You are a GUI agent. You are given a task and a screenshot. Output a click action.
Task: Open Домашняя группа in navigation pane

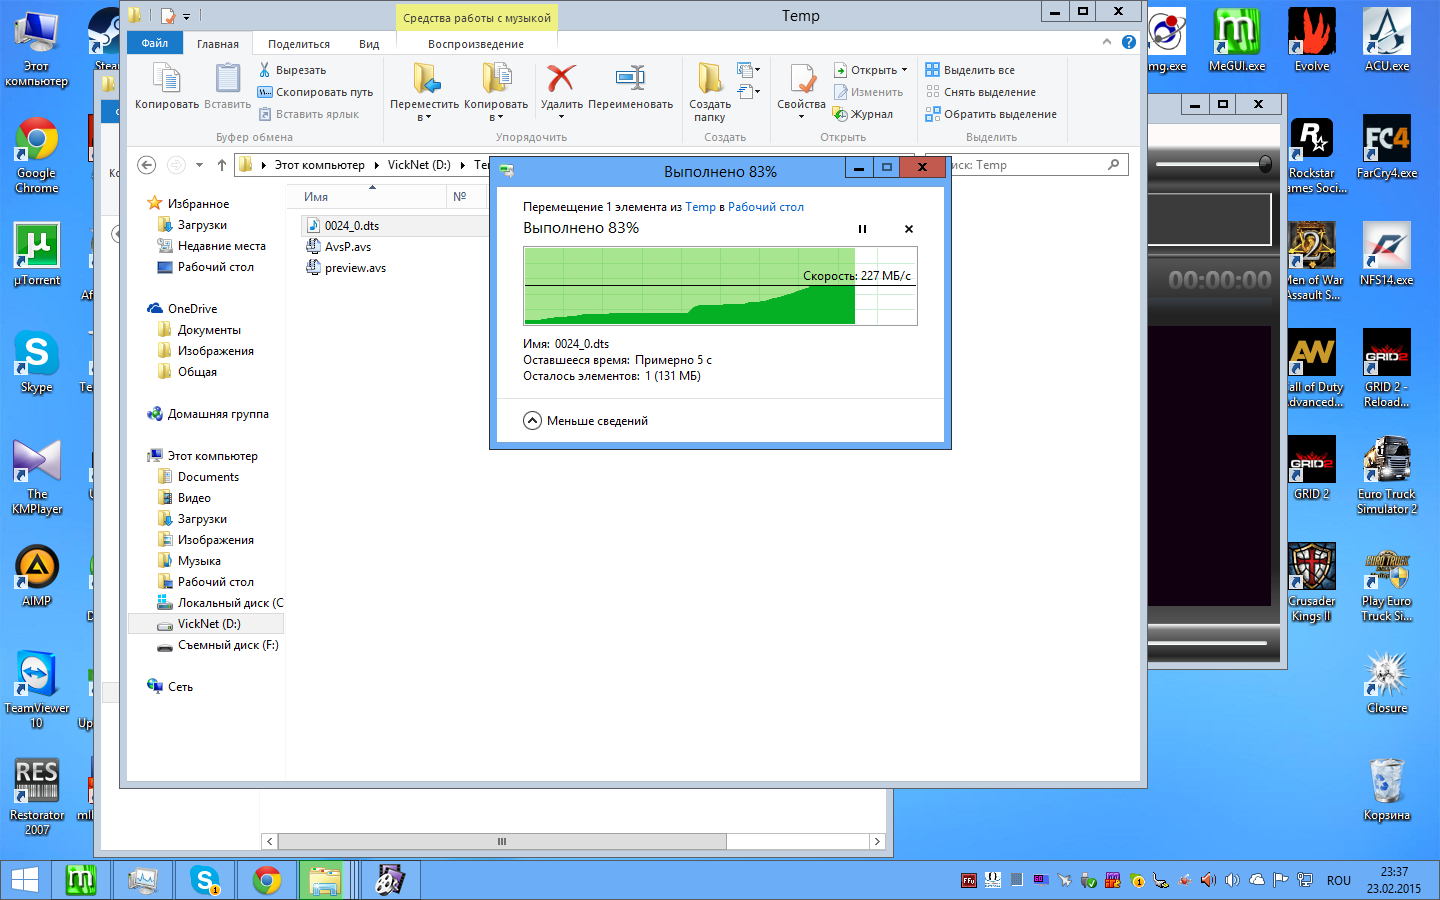point(217,414)
